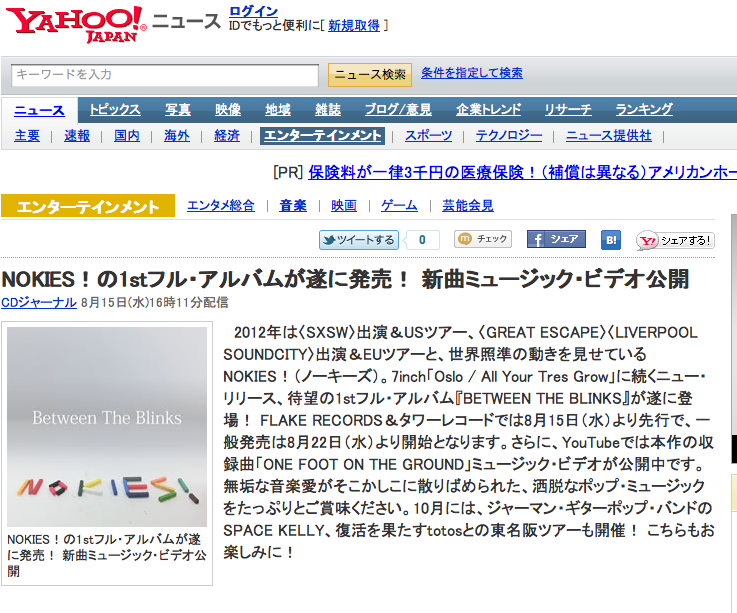The image size is (737, 613).
Task: Open the ランキング tab
Action: tap(644, 110)
